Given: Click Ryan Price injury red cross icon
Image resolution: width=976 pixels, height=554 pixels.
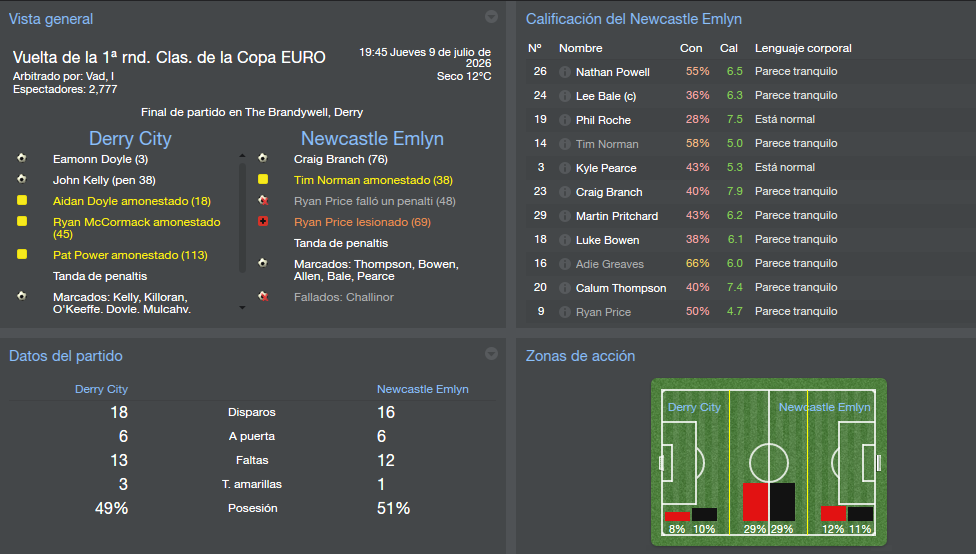Looking at the screenshot, I should [263, 222].
